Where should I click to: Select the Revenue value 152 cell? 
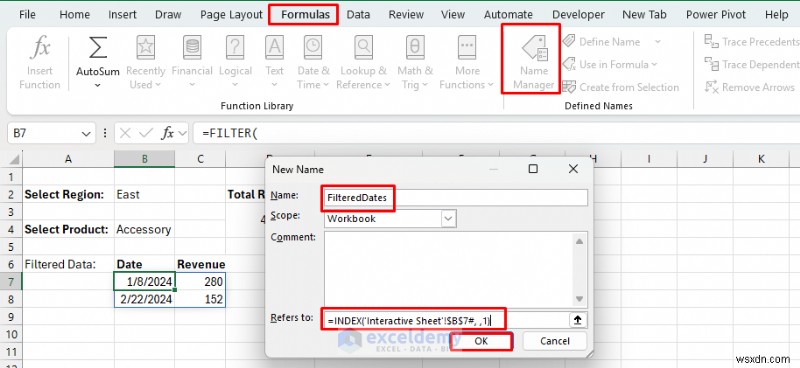tap(200, 299)
